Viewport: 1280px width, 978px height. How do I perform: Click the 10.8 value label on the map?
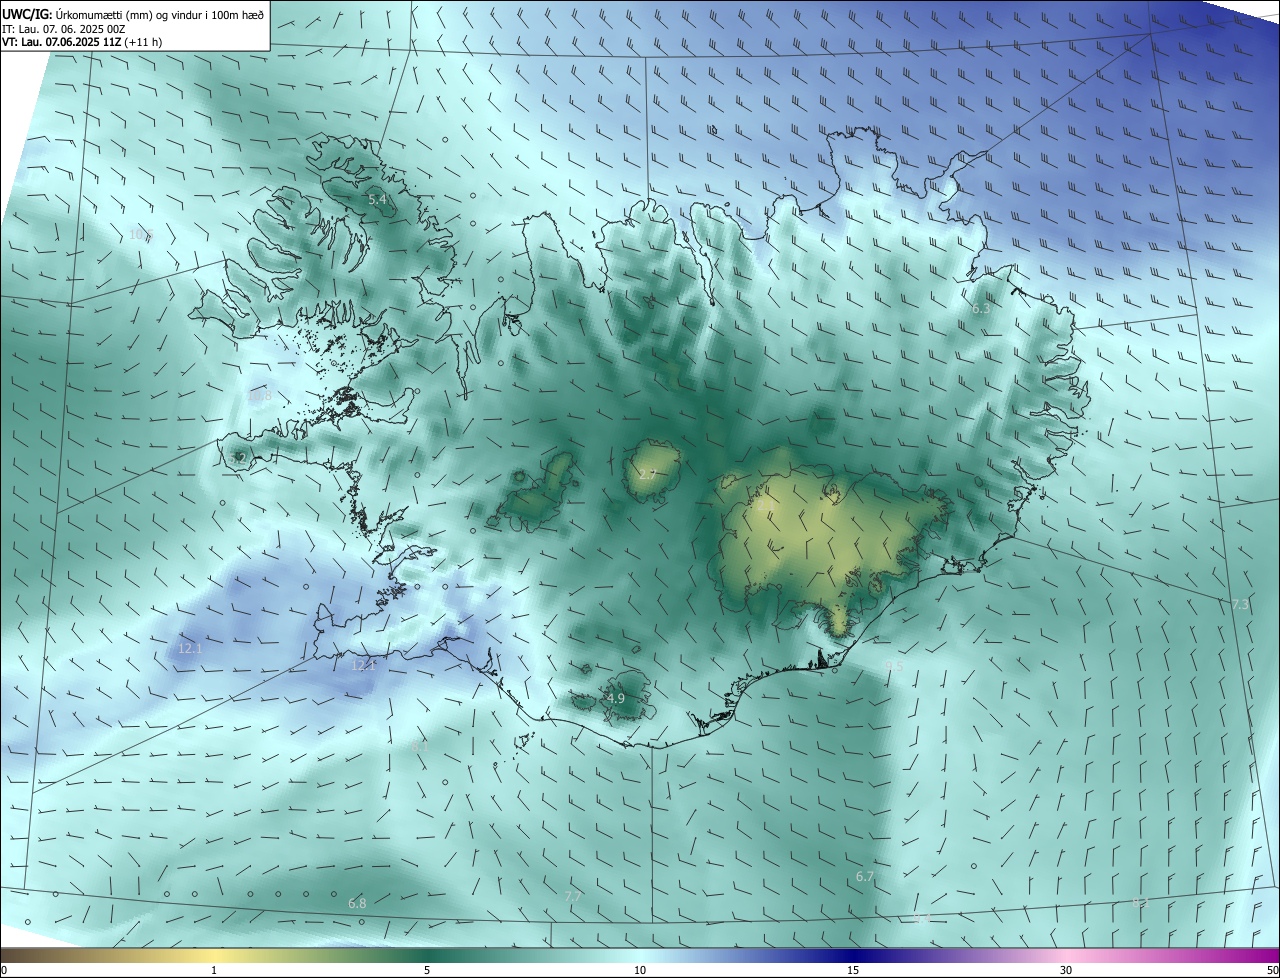260,396
